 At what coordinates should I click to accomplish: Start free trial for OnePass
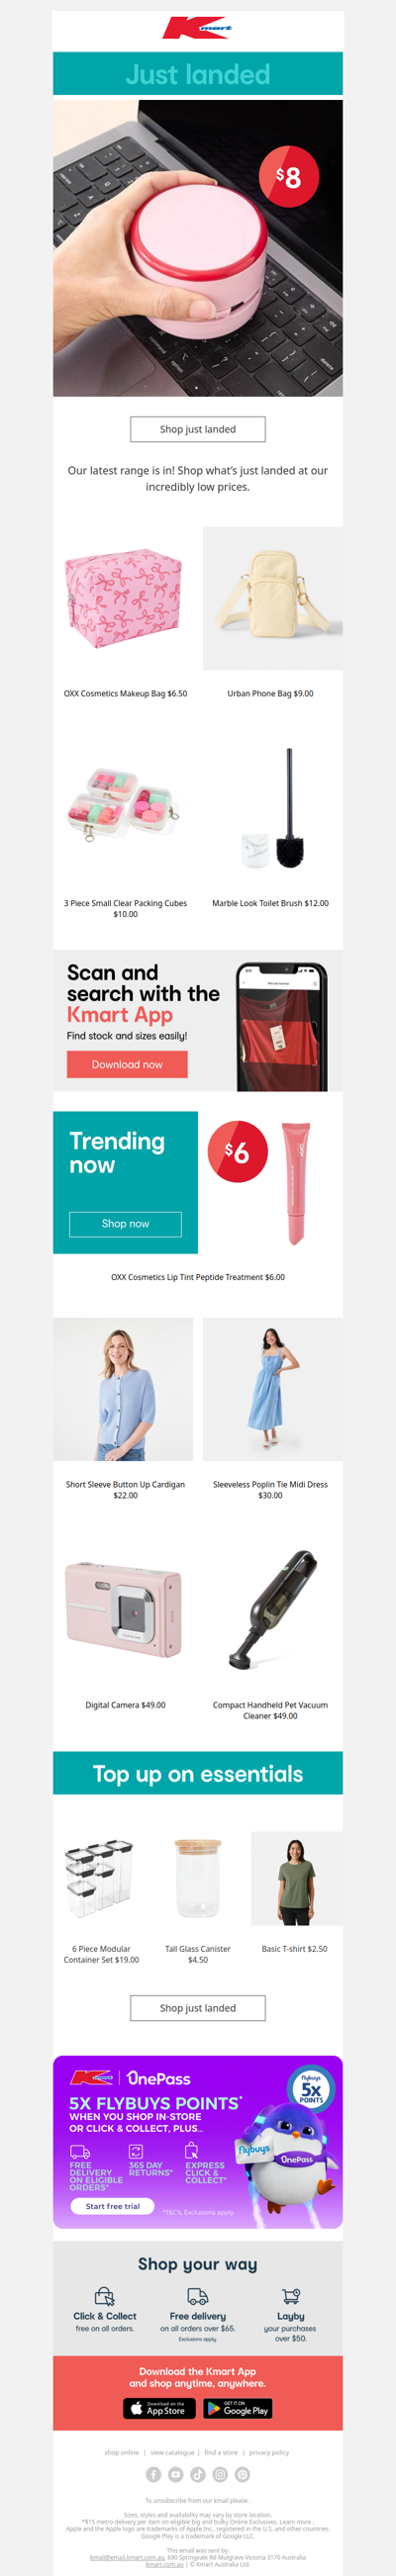pyautogui.click(x=112, y=2205)
